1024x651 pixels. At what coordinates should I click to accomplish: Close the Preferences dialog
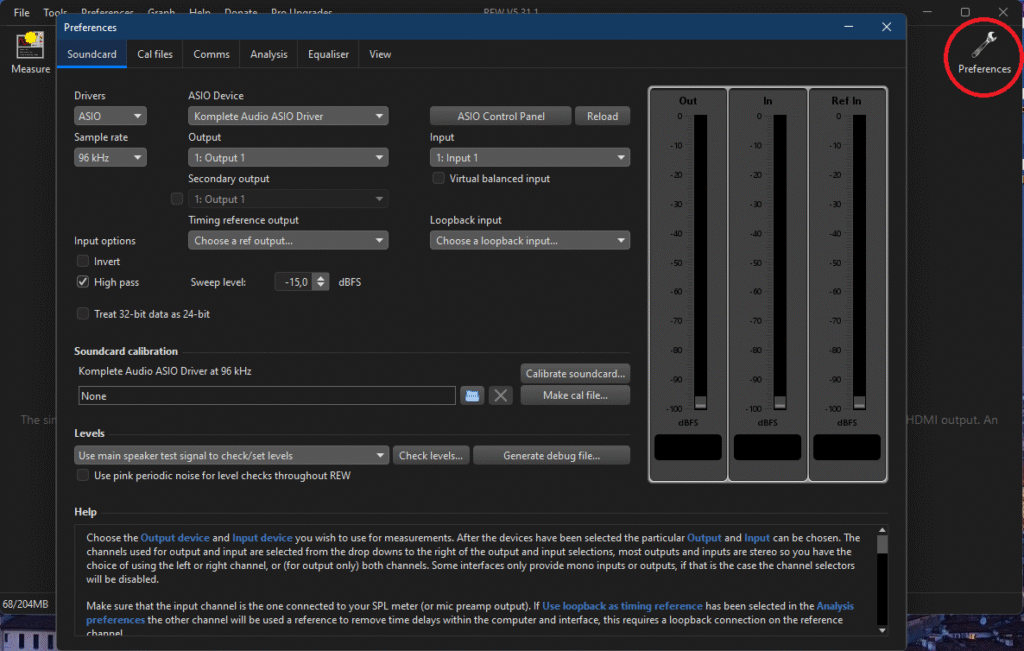point(886,28)
